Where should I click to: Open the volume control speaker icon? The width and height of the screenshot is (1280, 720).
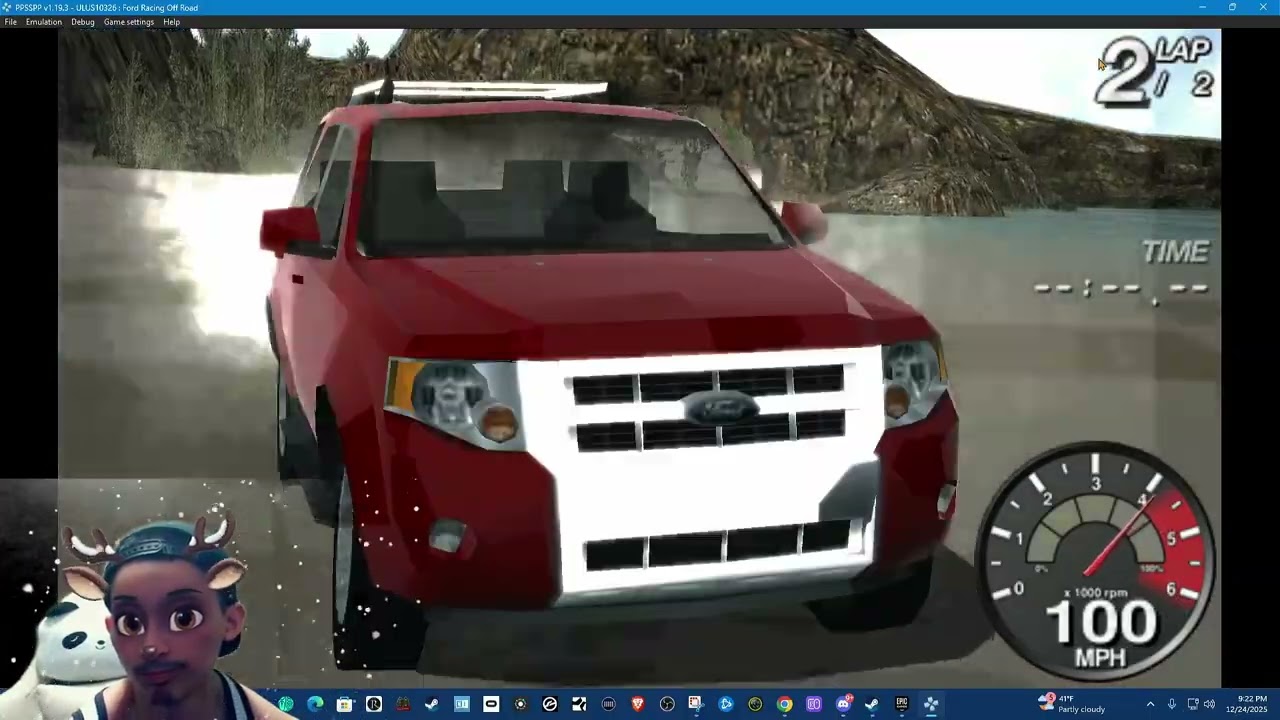pyautogui.click(x=1209, y=704)
